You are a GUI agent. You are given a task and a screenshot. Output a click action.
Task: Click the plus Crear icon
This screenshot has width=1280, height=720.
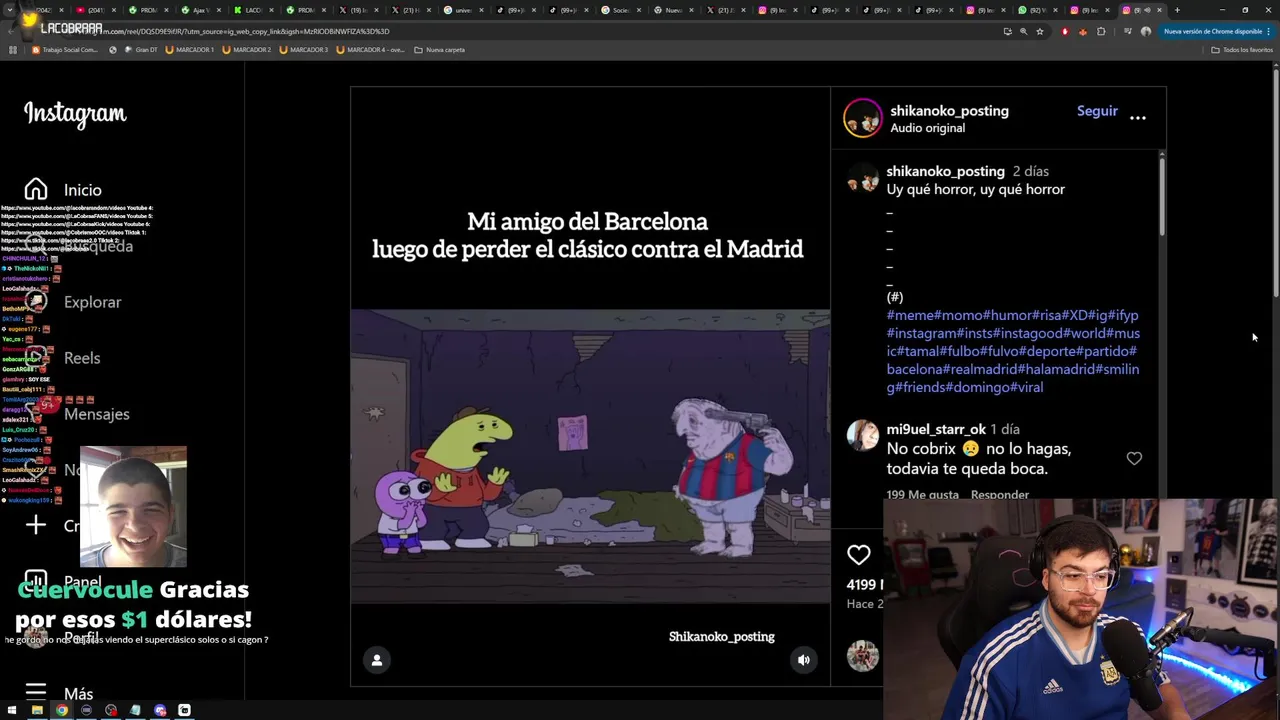coord(36,525)
